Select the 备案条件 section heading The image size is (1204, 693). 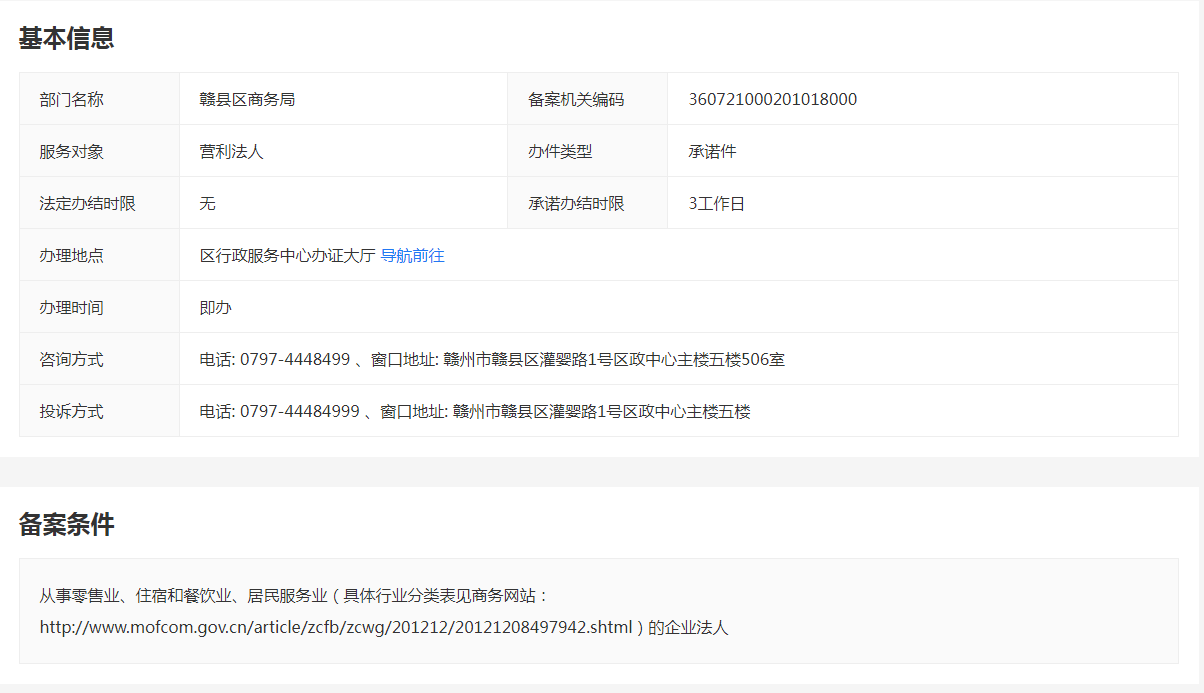(x=66, y=524)
